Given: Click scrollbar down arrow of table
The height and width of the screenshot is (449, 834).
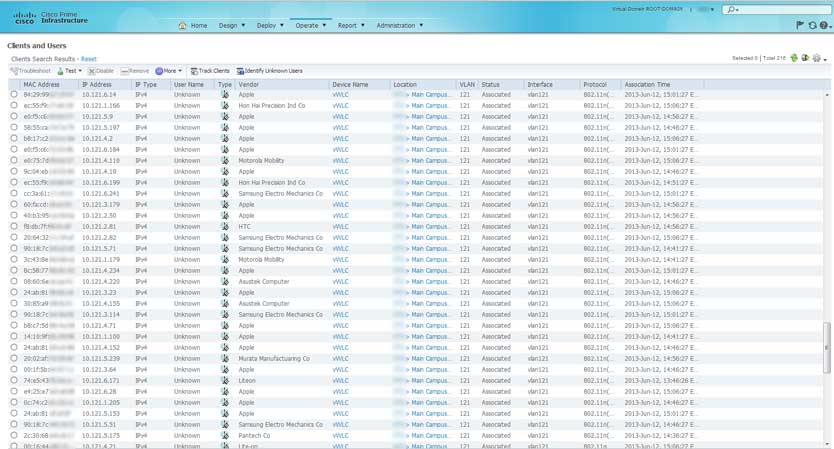Looking at the screenshot, I should pyautogui.click(x=827, y=444).
